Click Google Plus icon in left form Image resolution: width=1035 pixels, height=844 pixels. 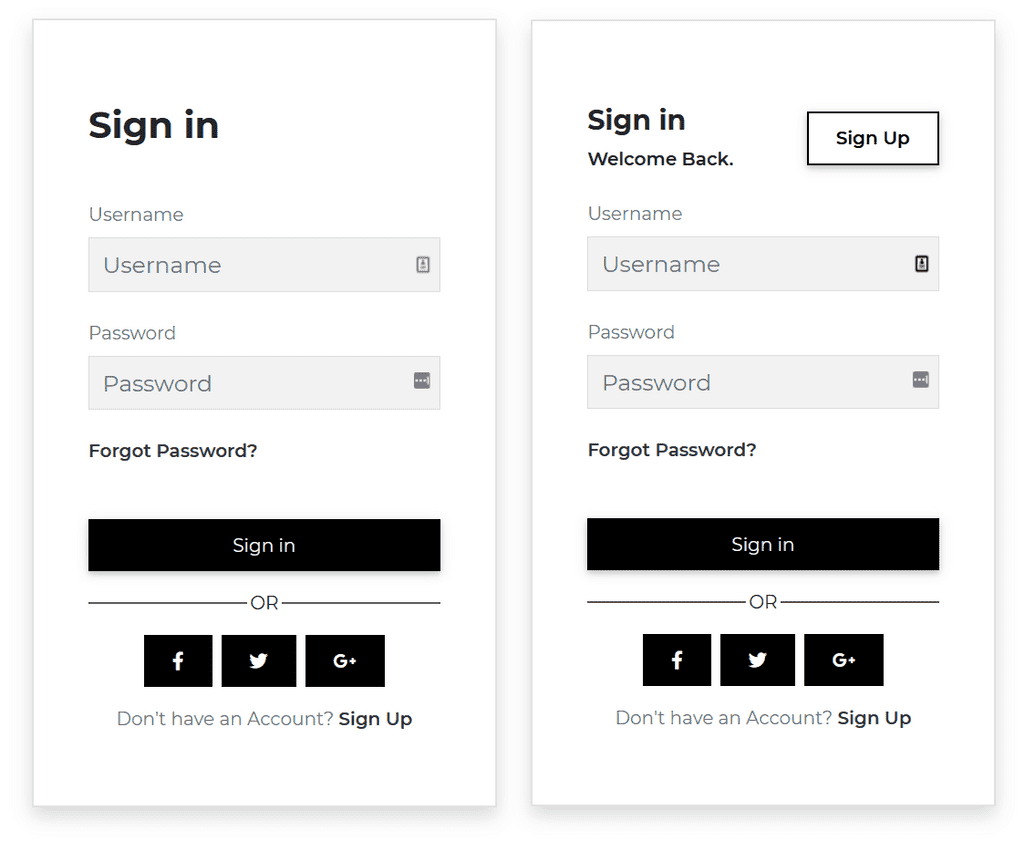[345, 661]
